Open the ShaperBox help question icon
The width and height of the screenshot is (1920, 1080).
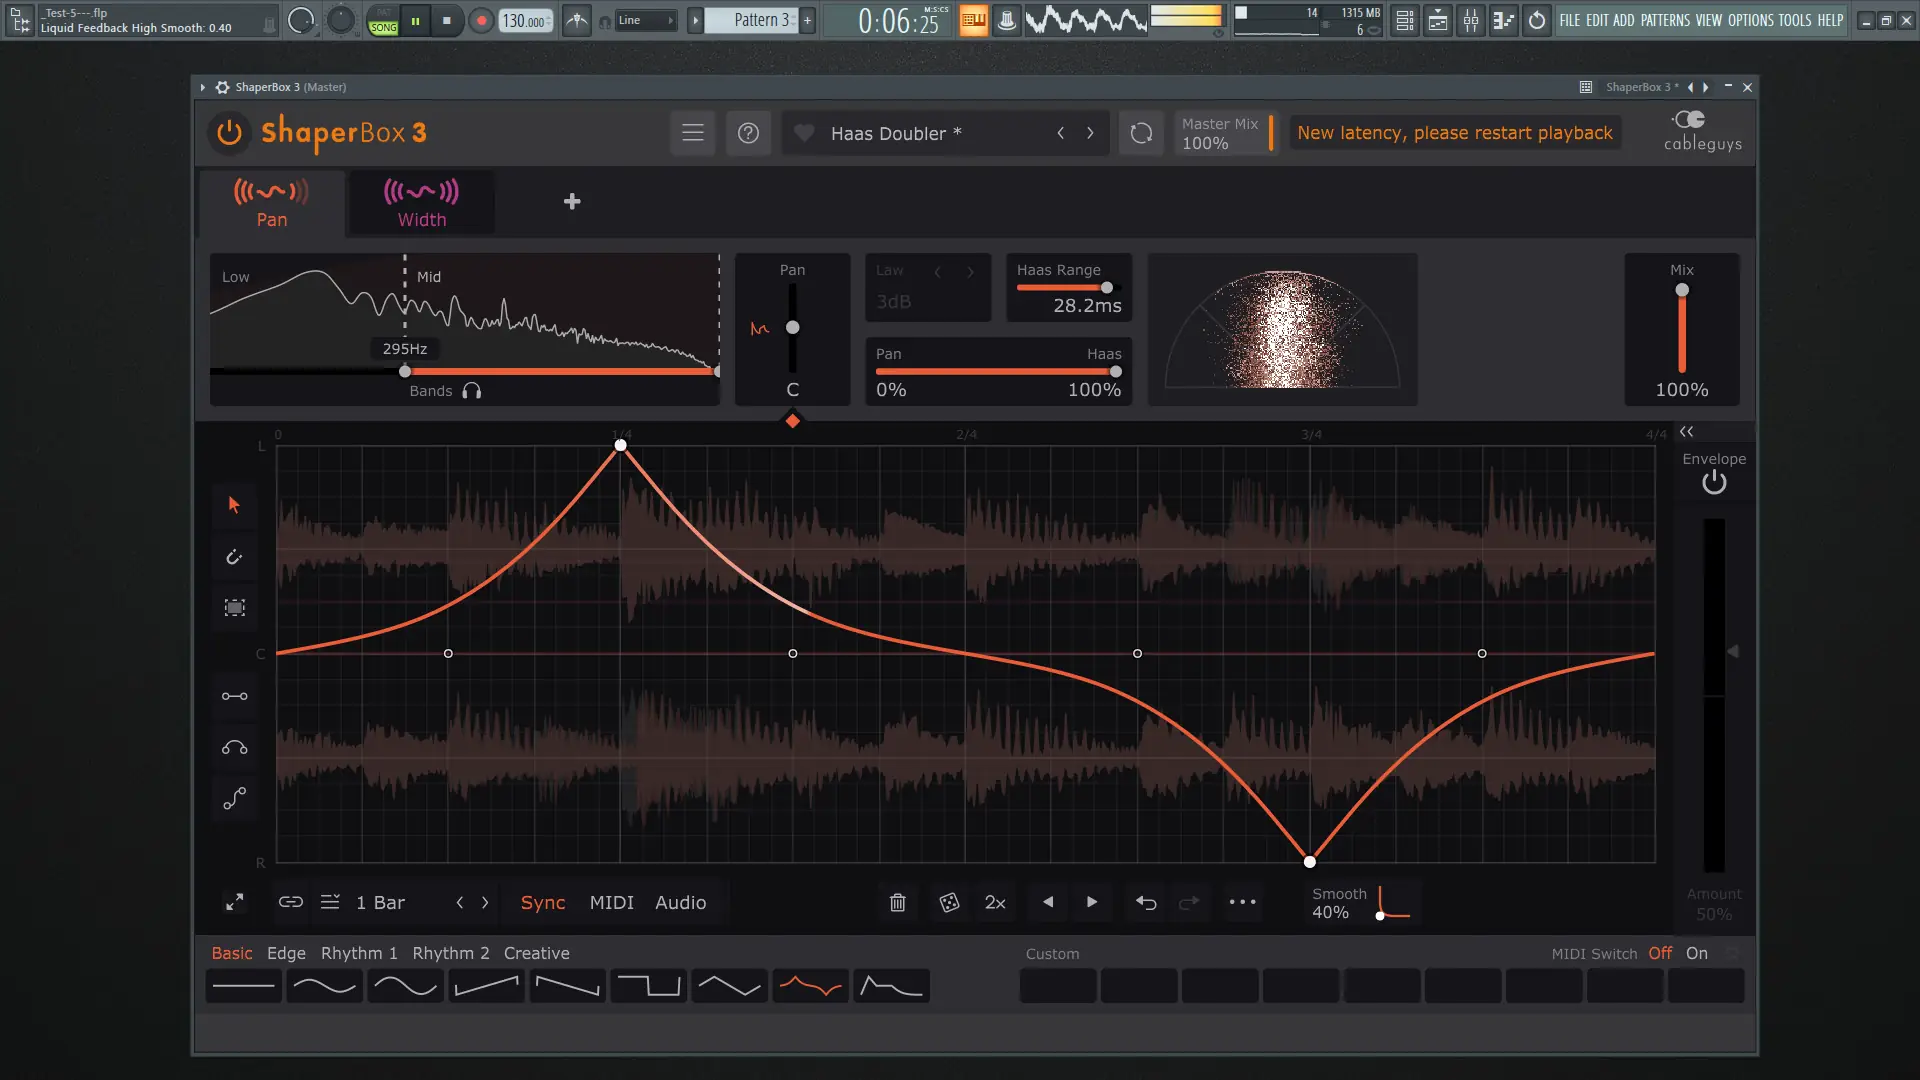pos(748,133)
